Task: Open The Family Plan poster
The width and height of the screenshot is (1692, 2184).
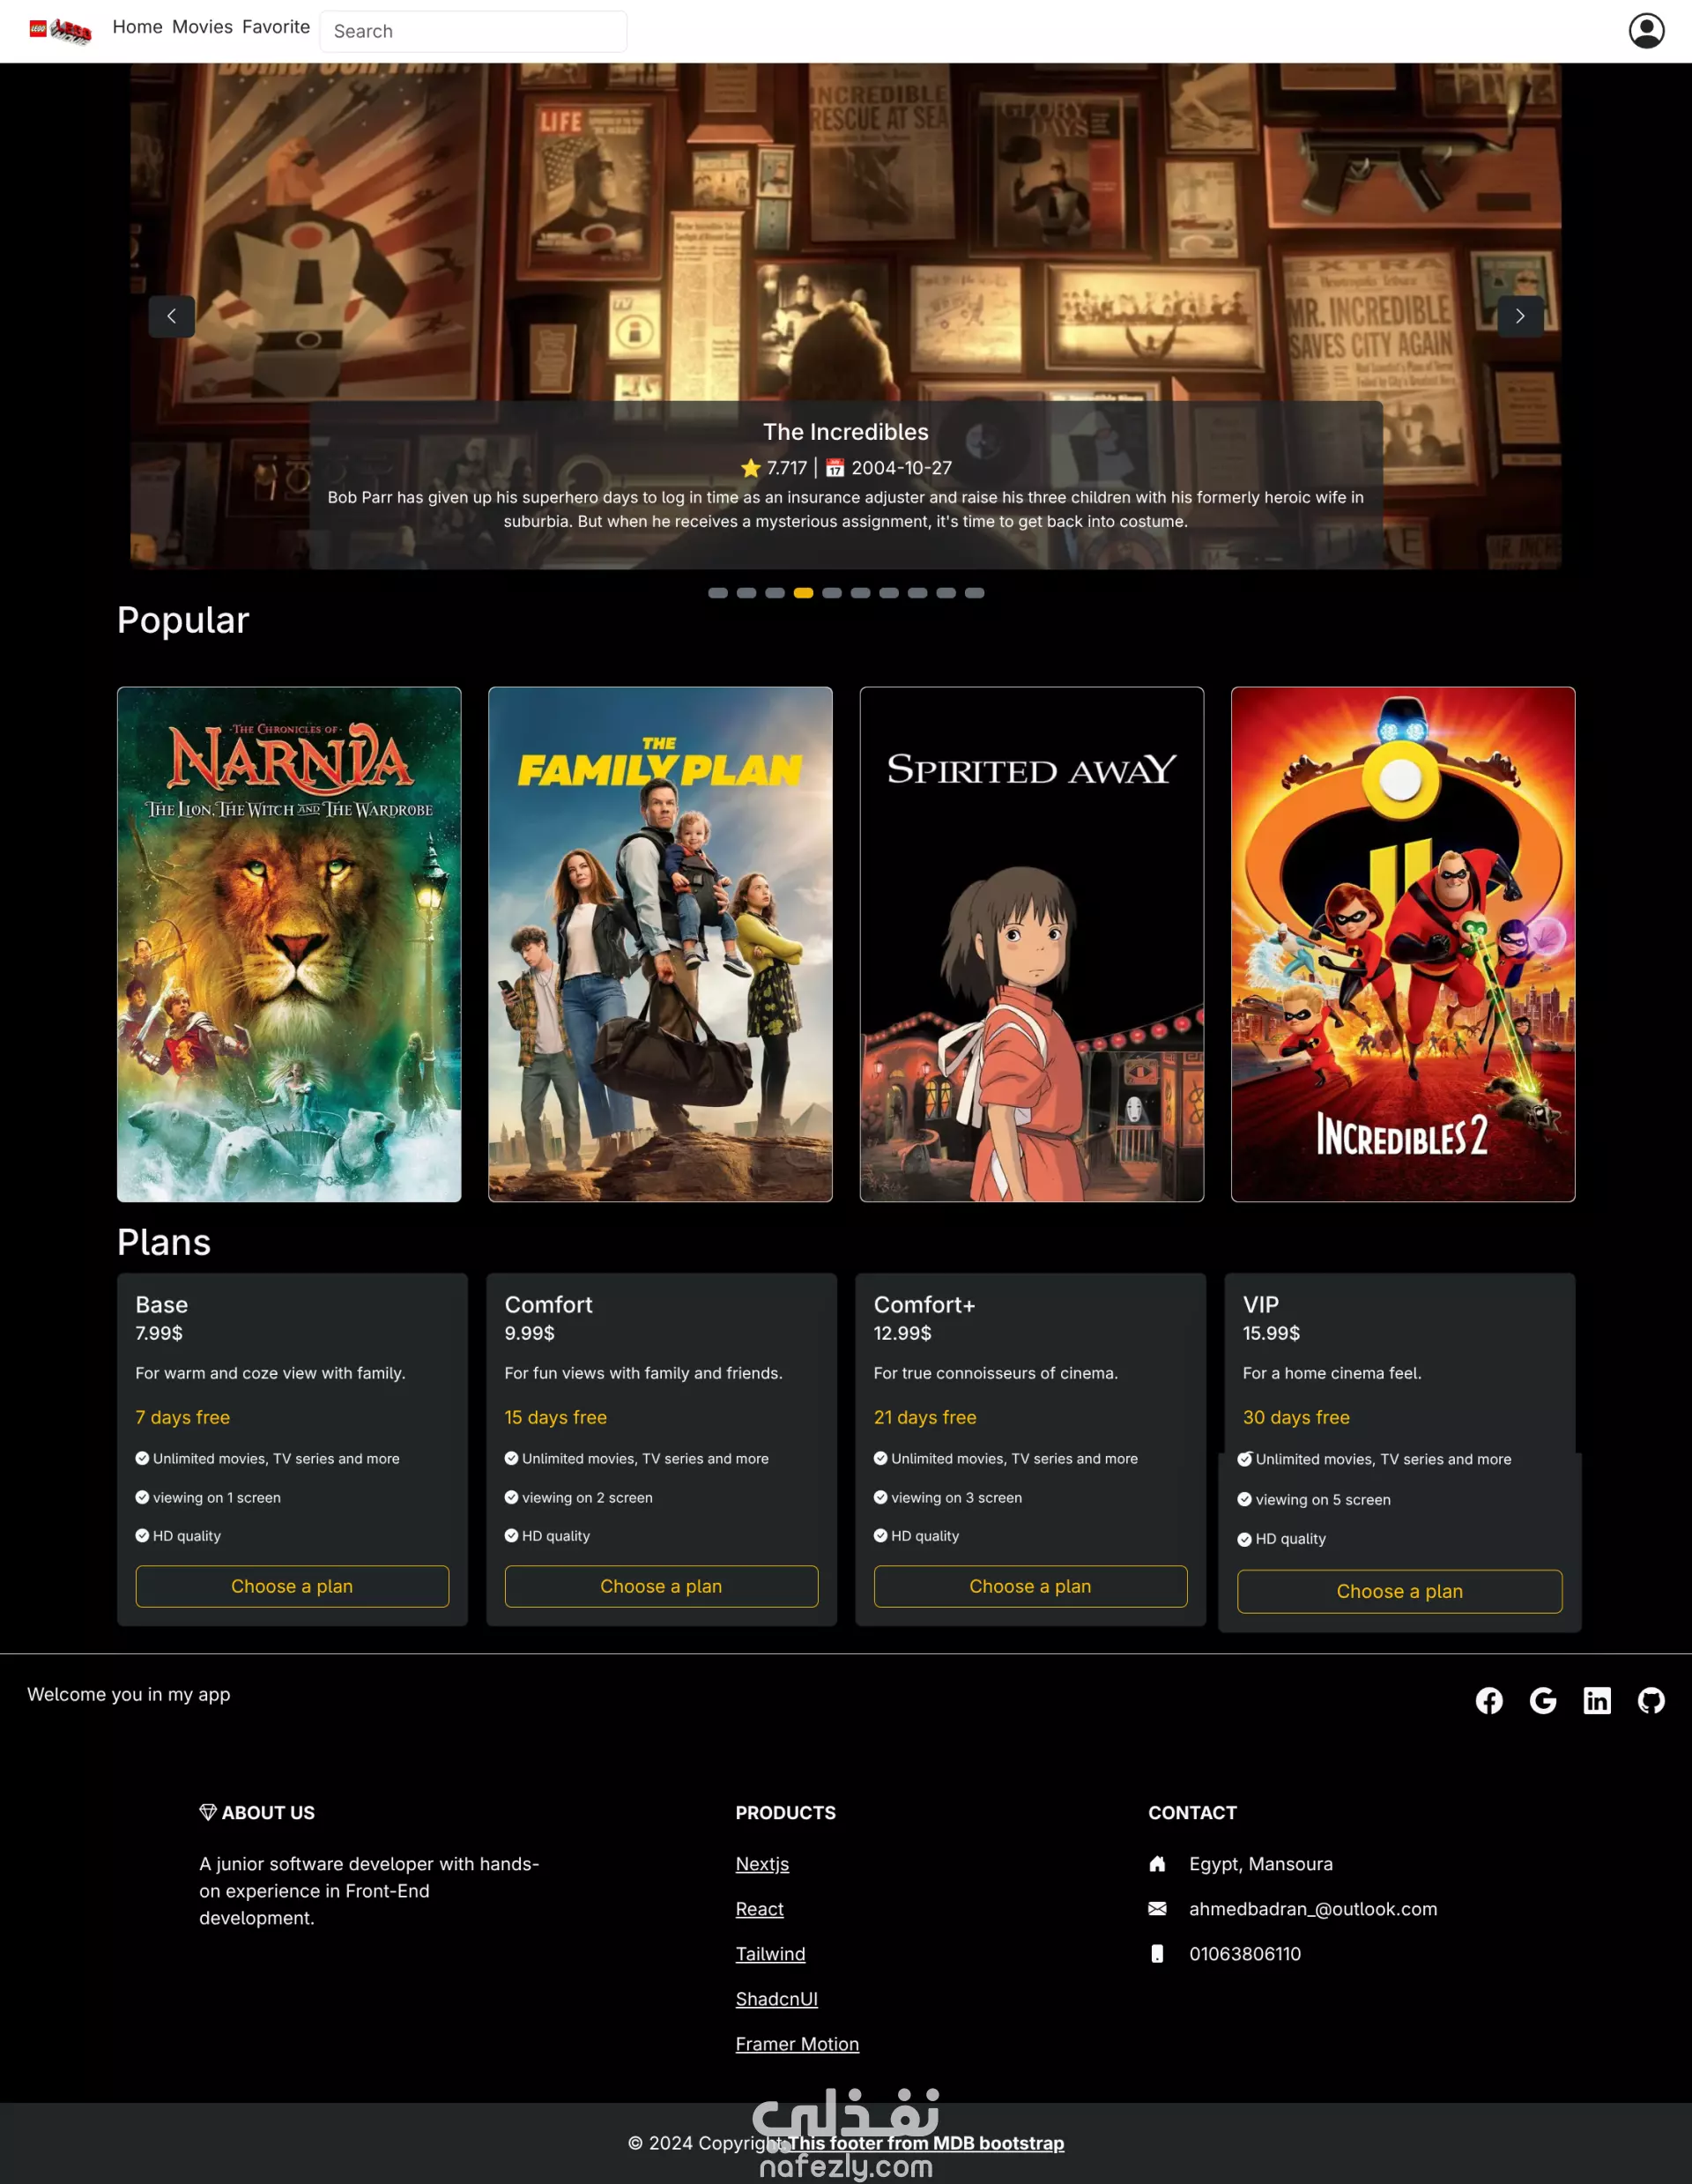Action: pos(660,944)
